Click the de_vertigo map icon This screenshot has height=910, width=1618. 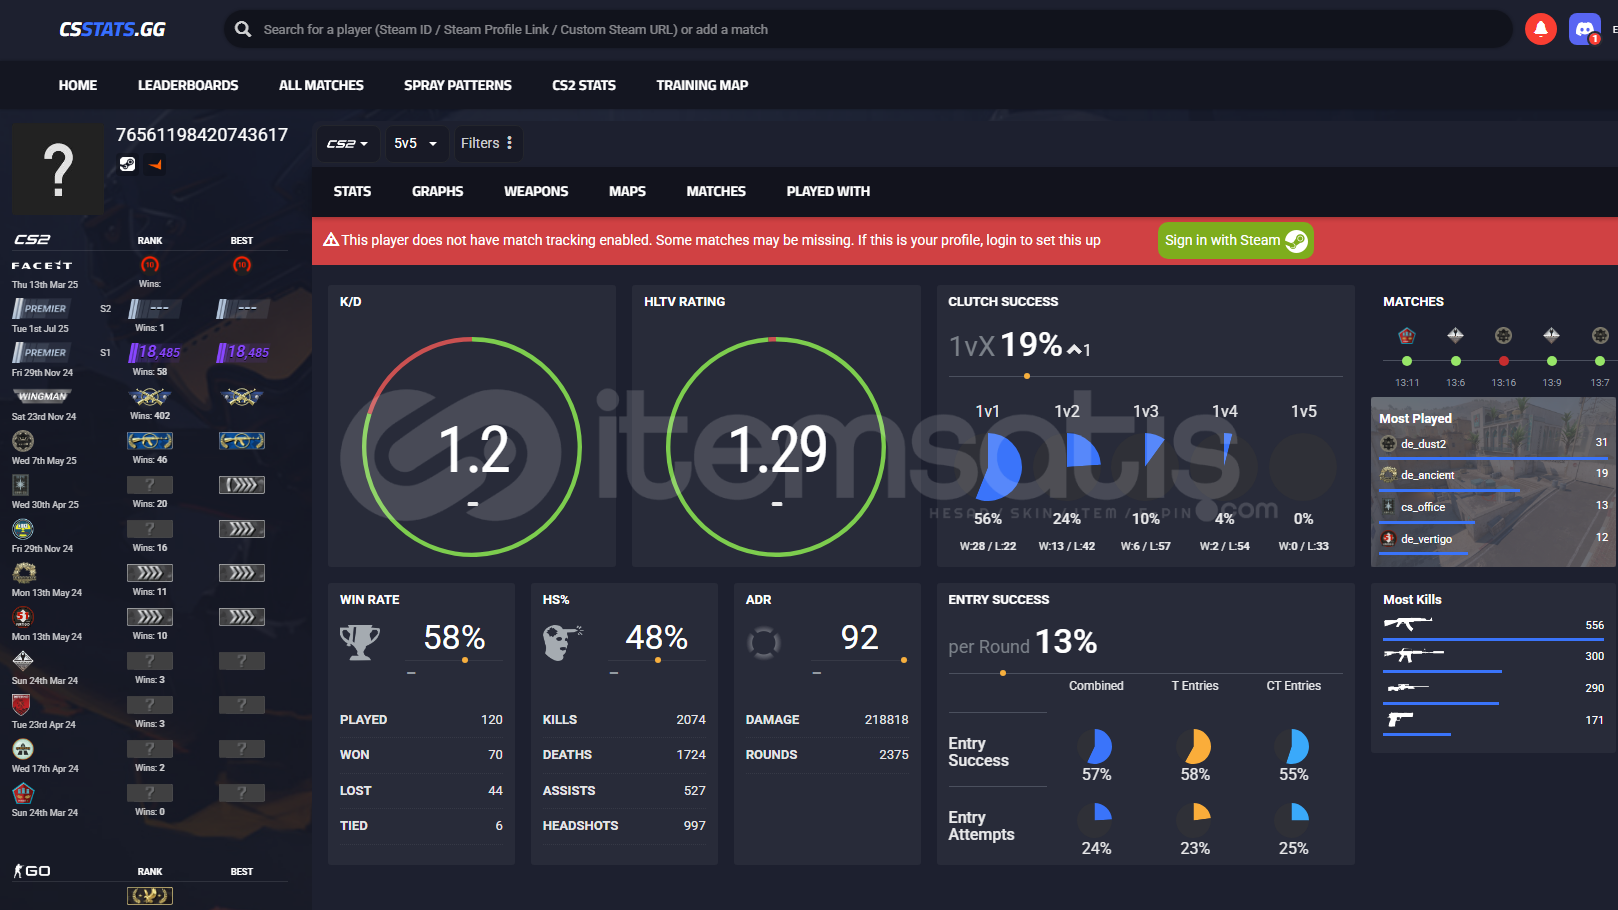click(x=1388, y=539)
